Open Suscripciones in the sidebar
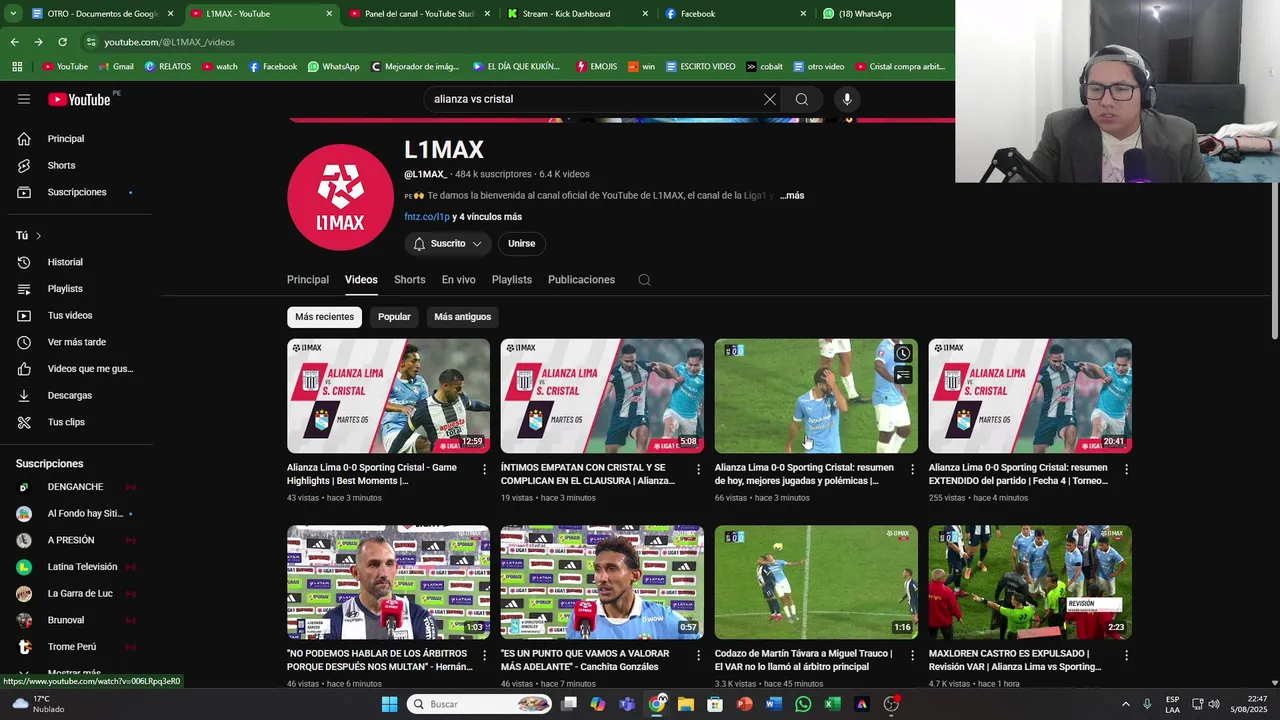The width and height of the screenshot is (1280, 720). [x=77, y=192]
